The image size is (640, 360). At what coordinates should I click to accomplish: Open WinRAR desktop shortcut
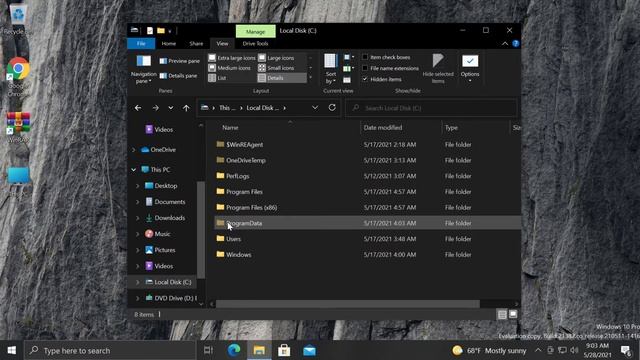(x=18, y=127)
